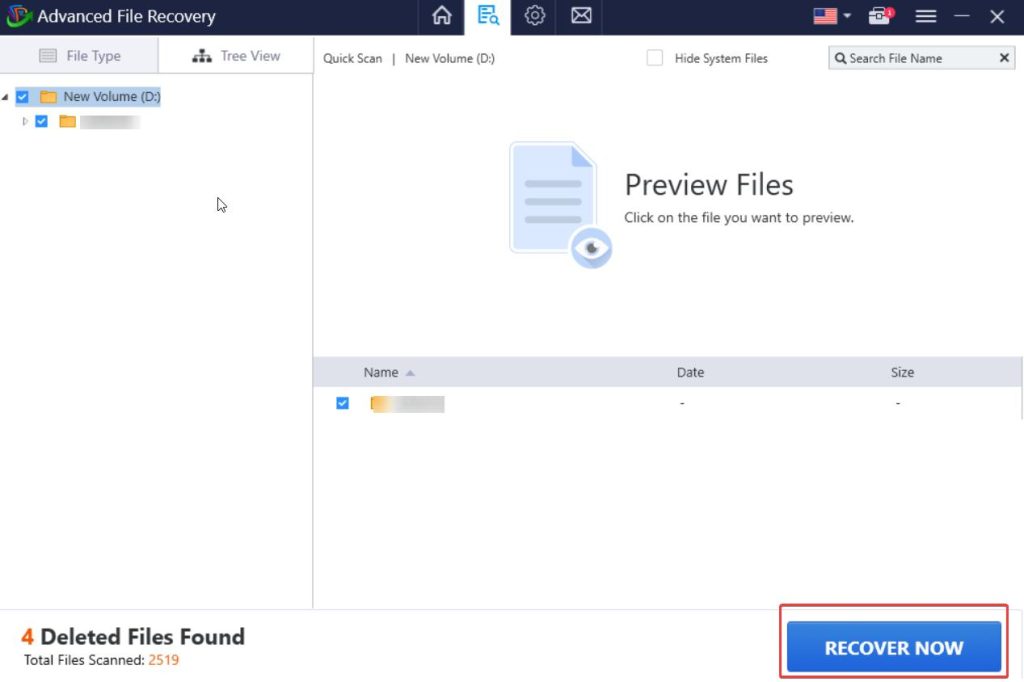Open the toolbox notifications icon
Screen dimensions: 1024x682
(880, 16)
